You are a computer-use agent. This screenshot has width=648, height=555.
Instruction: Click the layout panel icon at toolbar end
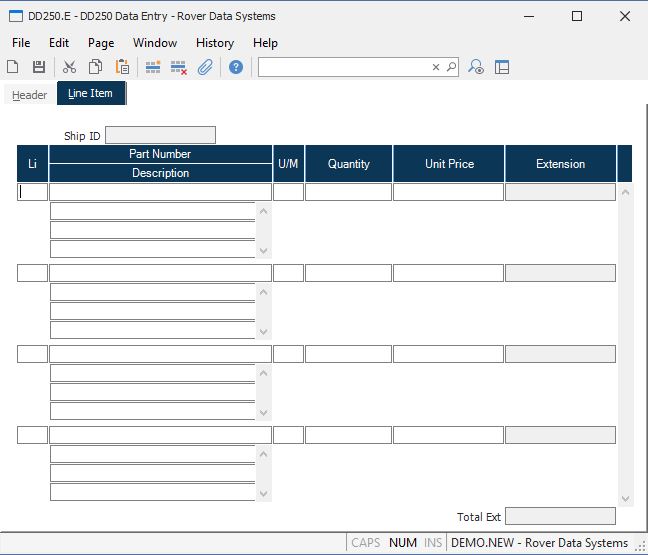(502, 67)
